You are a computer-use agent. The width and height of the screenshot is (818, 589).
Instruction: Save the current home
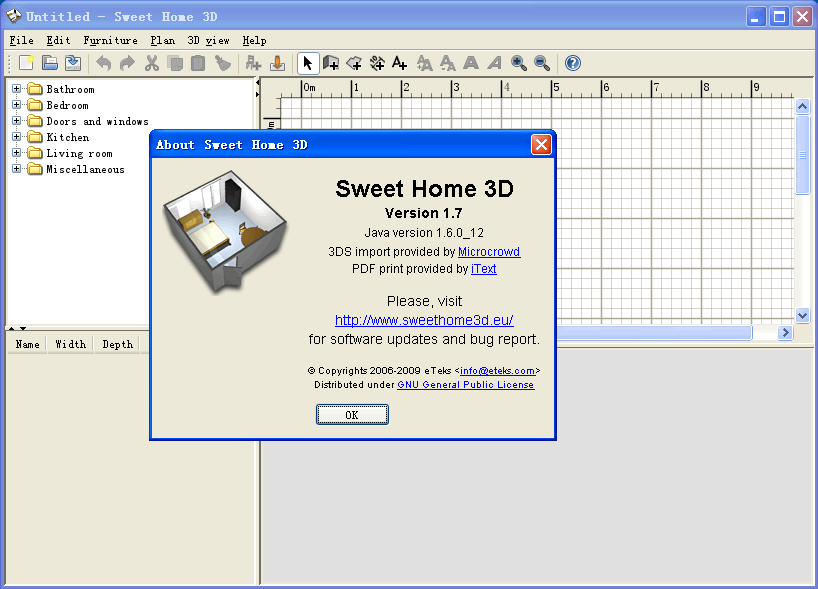[x=71, y=63]
